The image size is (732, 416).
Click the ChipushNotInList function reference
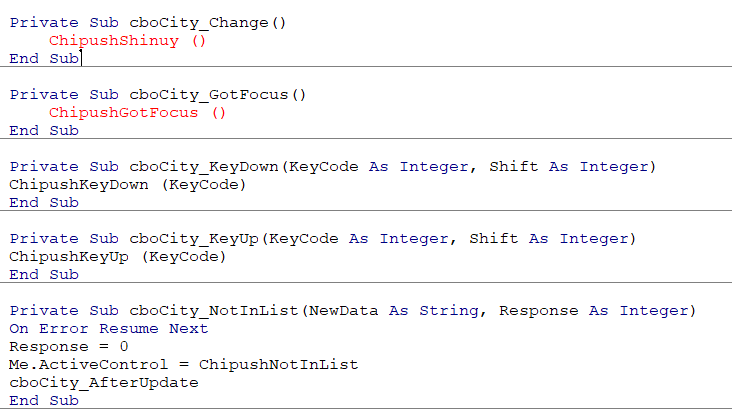[x=278, y=365]
